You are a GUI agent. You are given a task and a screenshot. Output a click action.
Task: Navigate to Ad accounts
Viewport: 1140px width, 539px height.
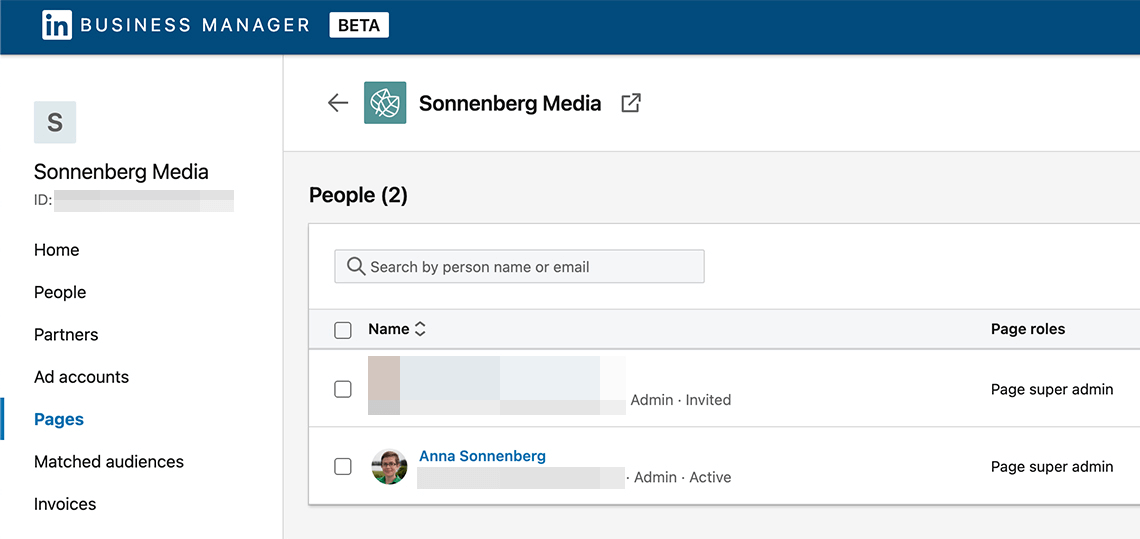(81, 377)
